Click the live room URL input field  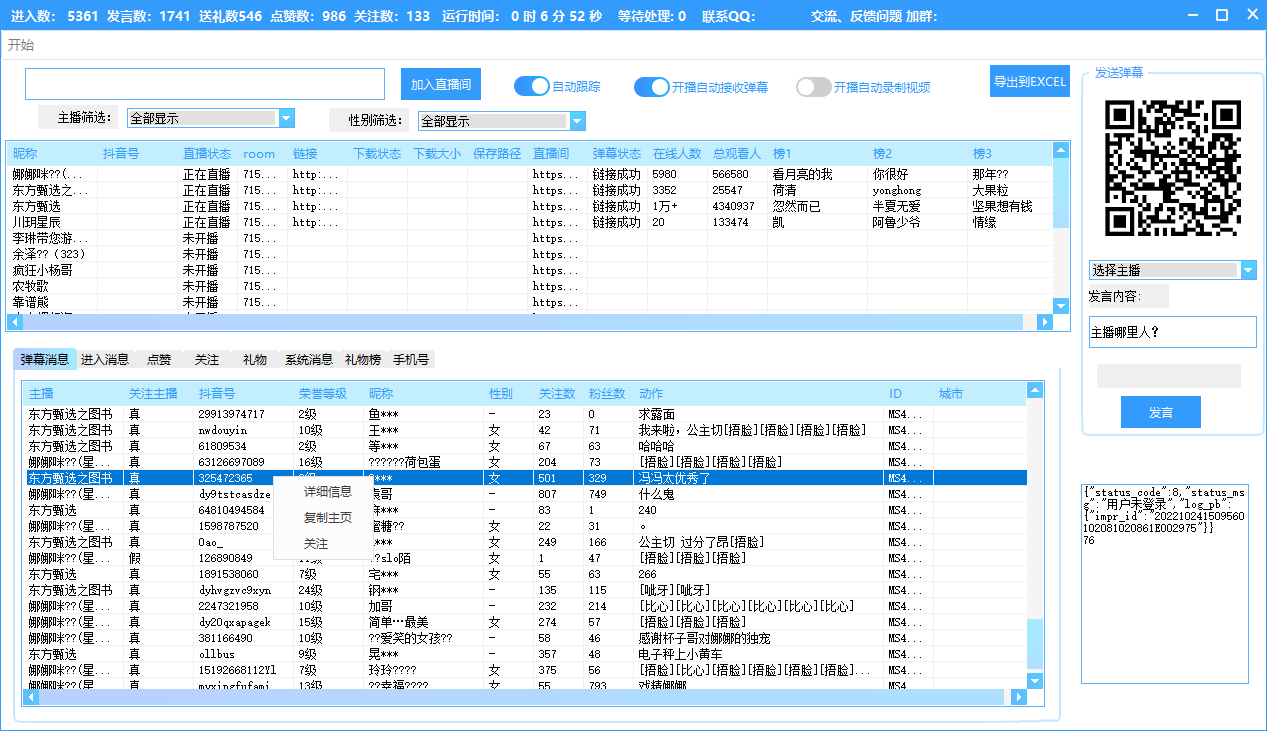205,84
